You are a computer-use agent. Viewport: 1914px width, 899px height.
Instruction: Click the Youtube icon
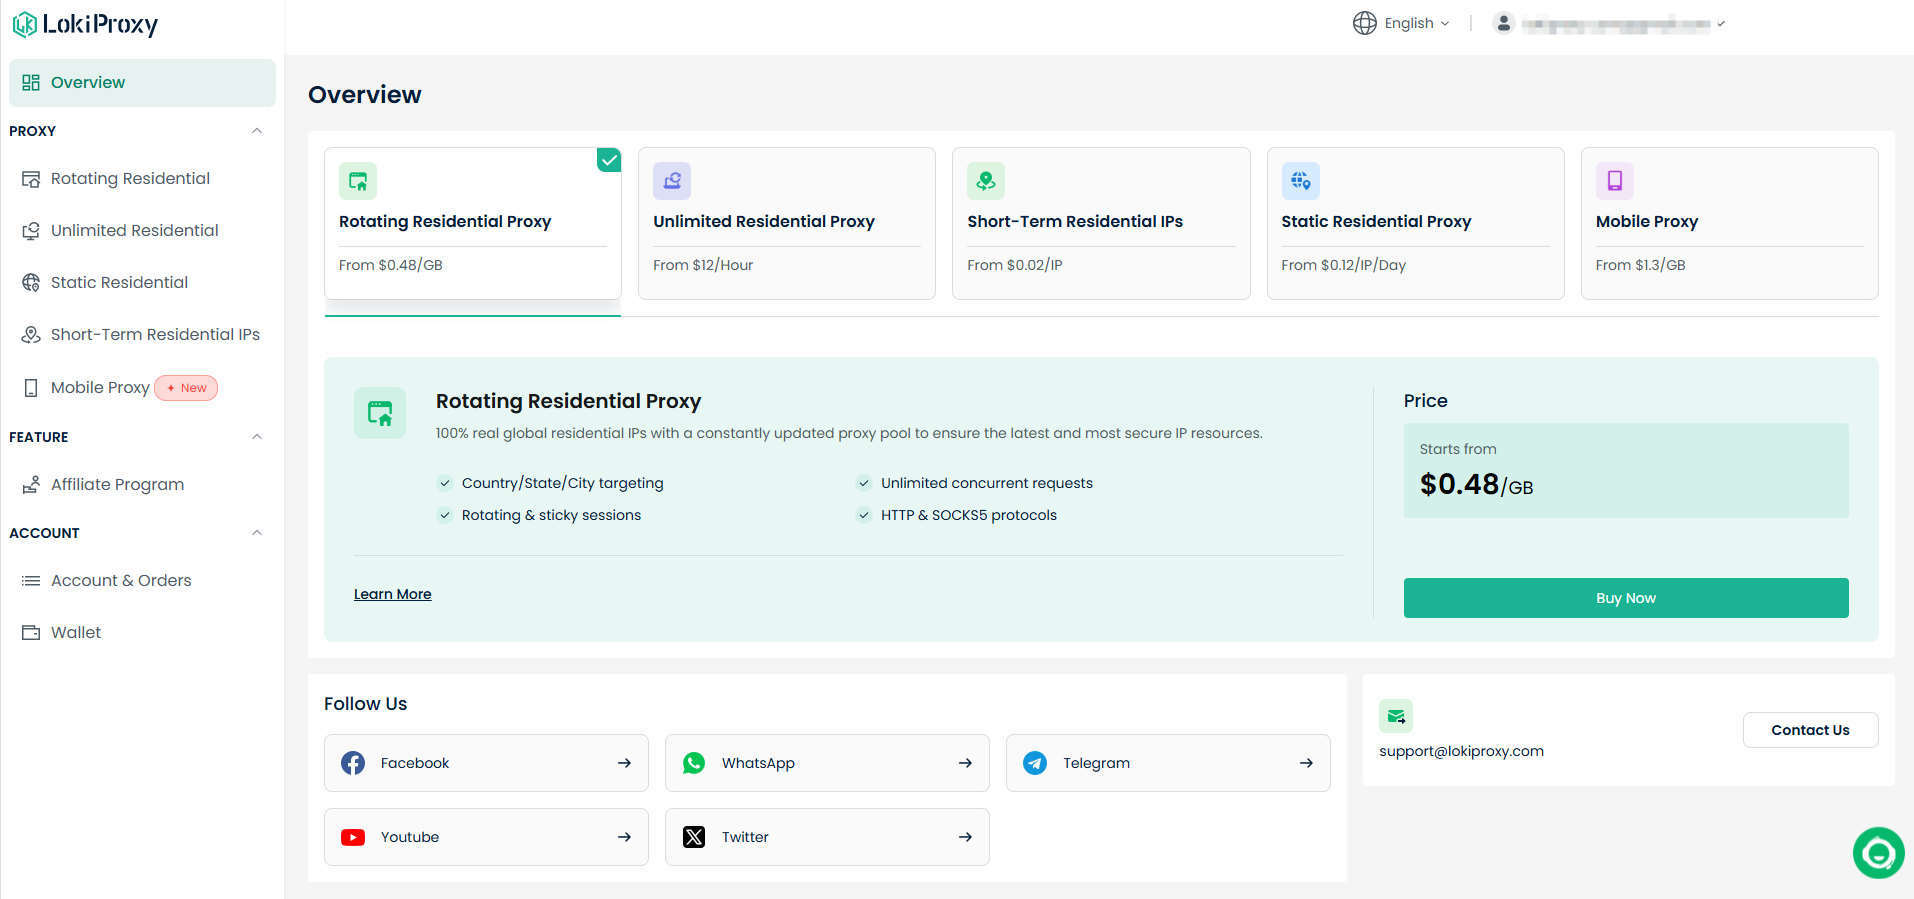click(353, 837)
